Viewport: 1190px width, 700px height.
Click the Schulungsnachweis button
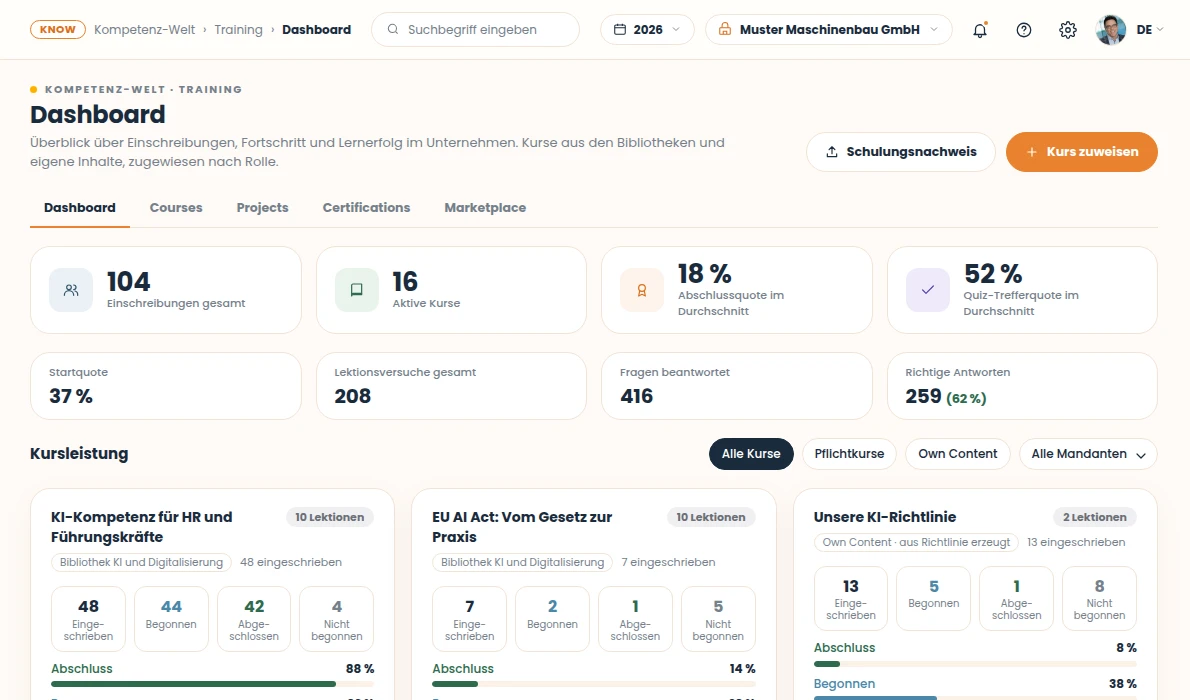coord(901,152)
